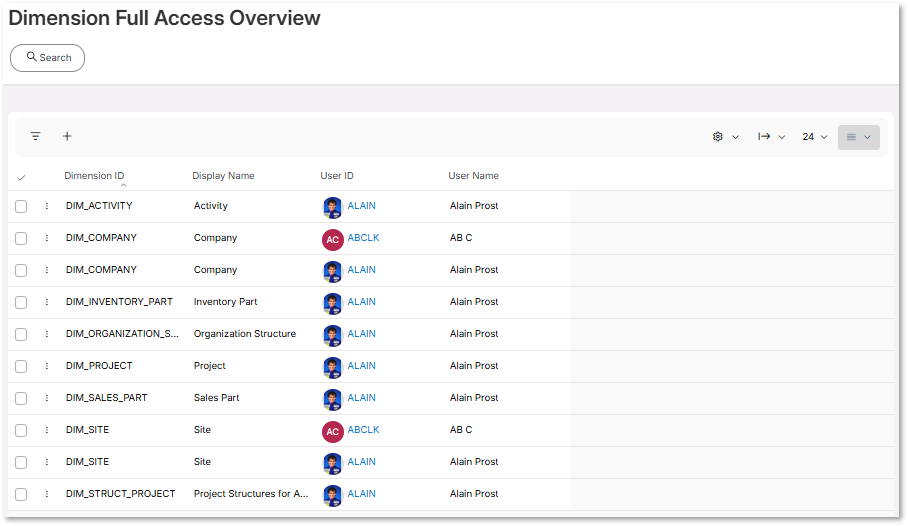Open ALAIN link in Organization Structure row

pyautogui.click(x=361, y=334)
